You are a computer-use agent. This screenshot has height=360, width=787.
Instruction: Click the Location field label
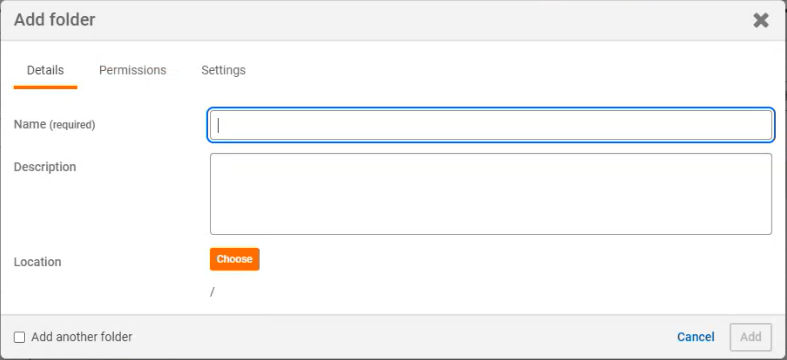[38, 262]
